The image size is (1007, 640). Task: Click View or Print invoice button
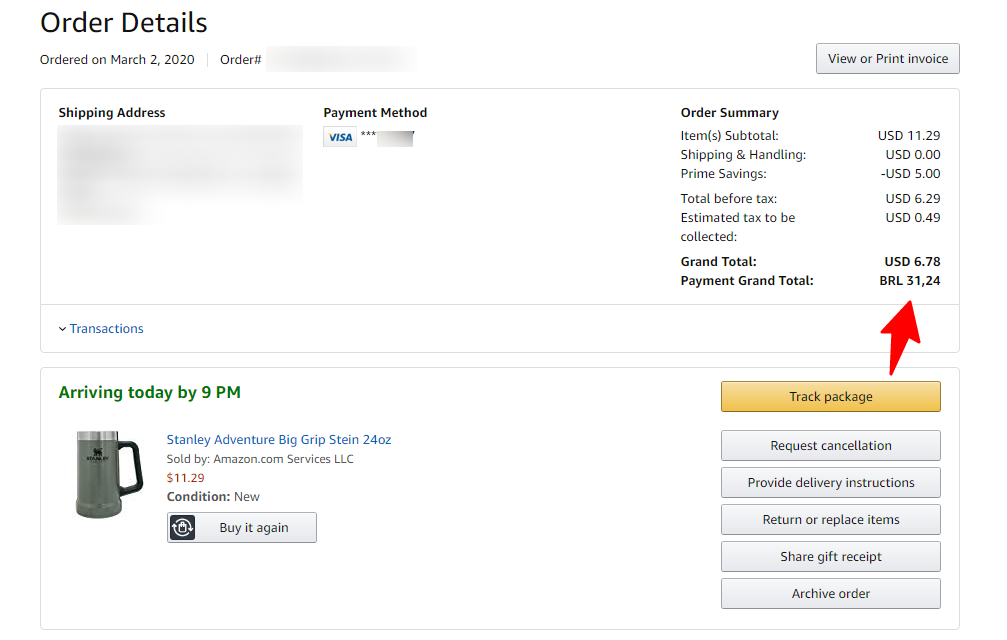[x=888, y=58]
